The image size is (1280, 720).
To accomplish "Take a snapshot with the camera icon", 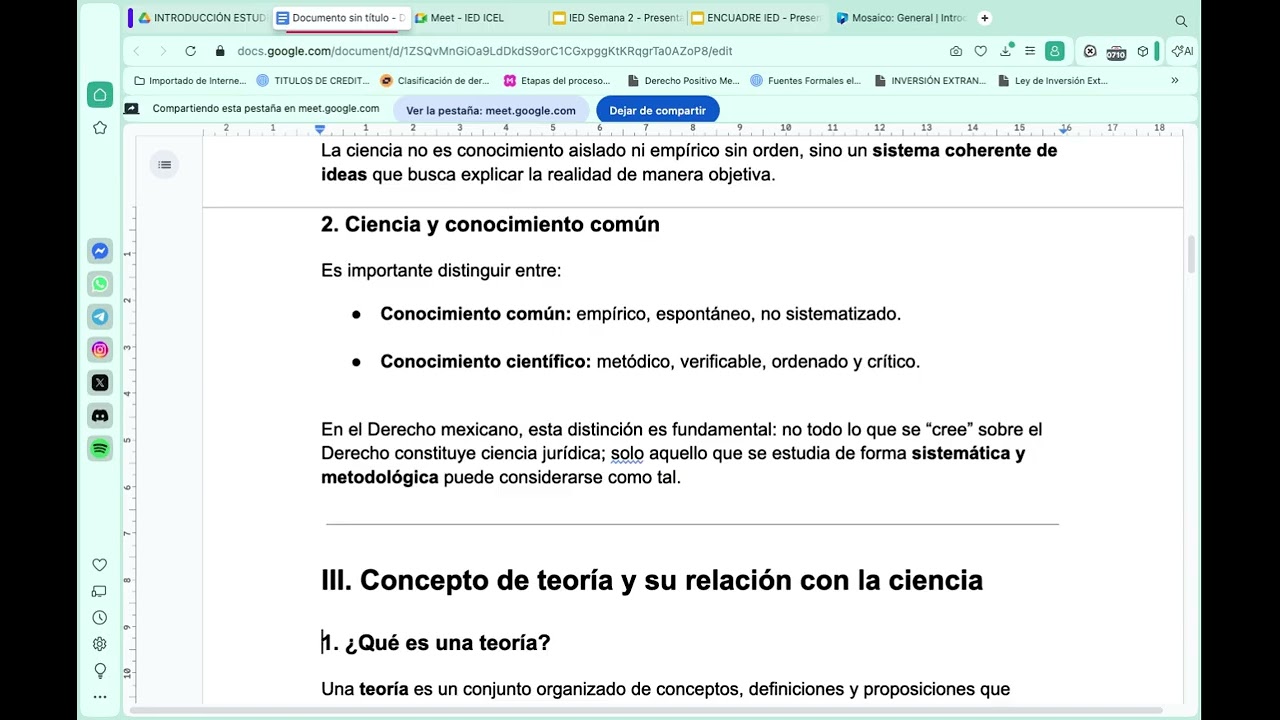I will (956, 51).
